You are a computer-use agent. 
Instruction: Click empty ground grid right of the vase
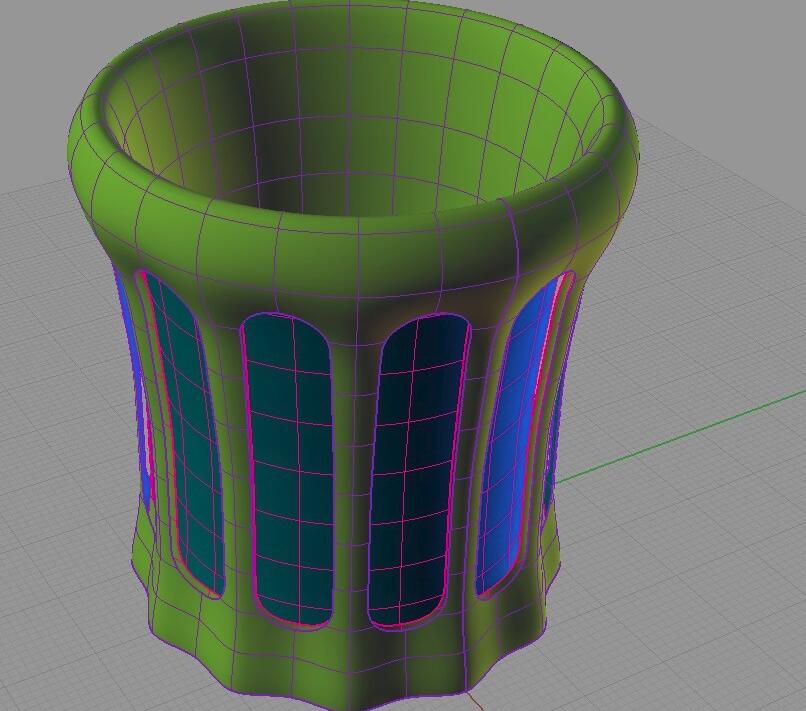[x=690, y=560]
